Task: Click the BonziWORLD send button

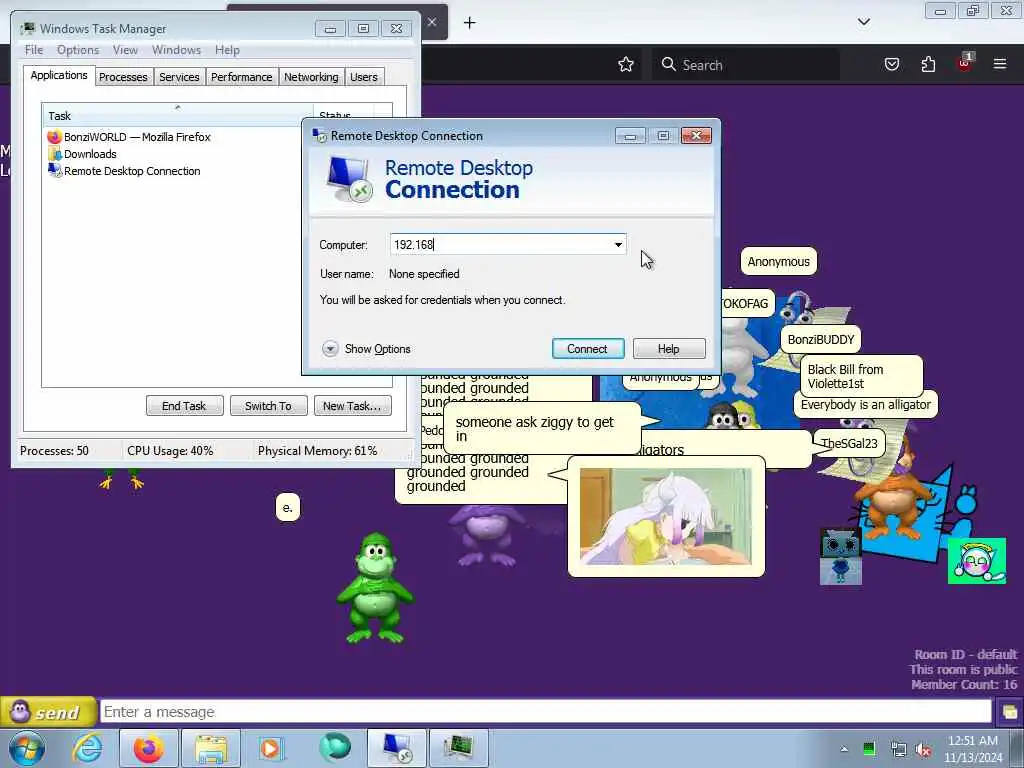Action: click(x=48, y=712)
